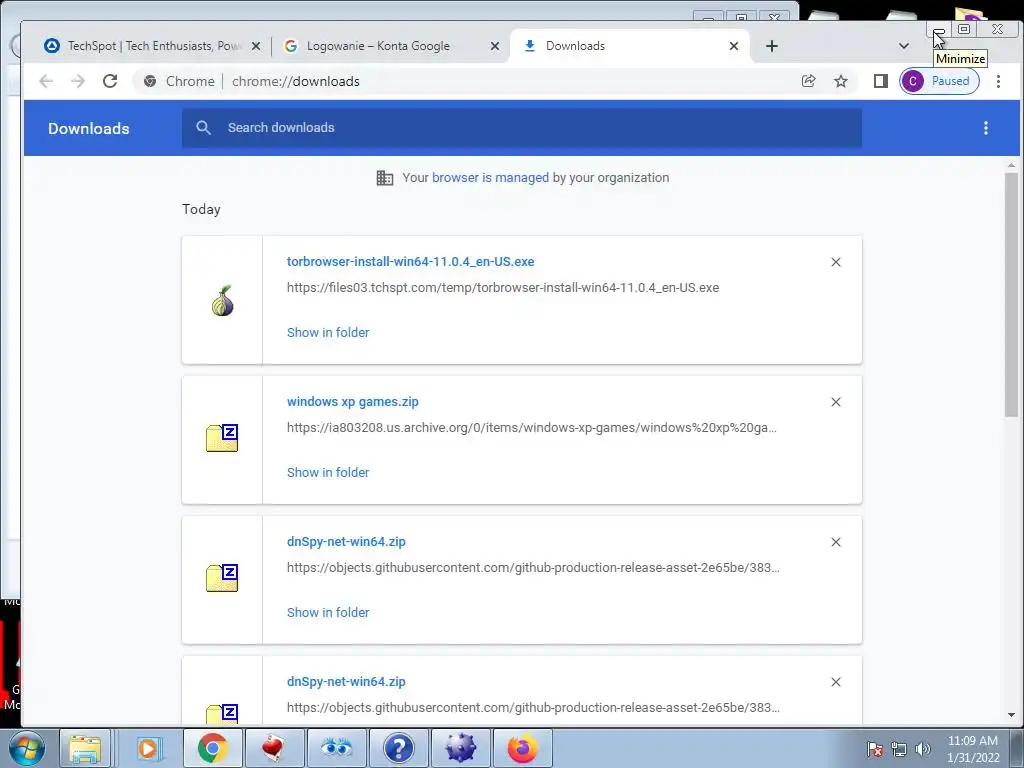Click the Today date heading
Image resolution: width=1024 pixels, height=768 pixels.
(201, 209)
